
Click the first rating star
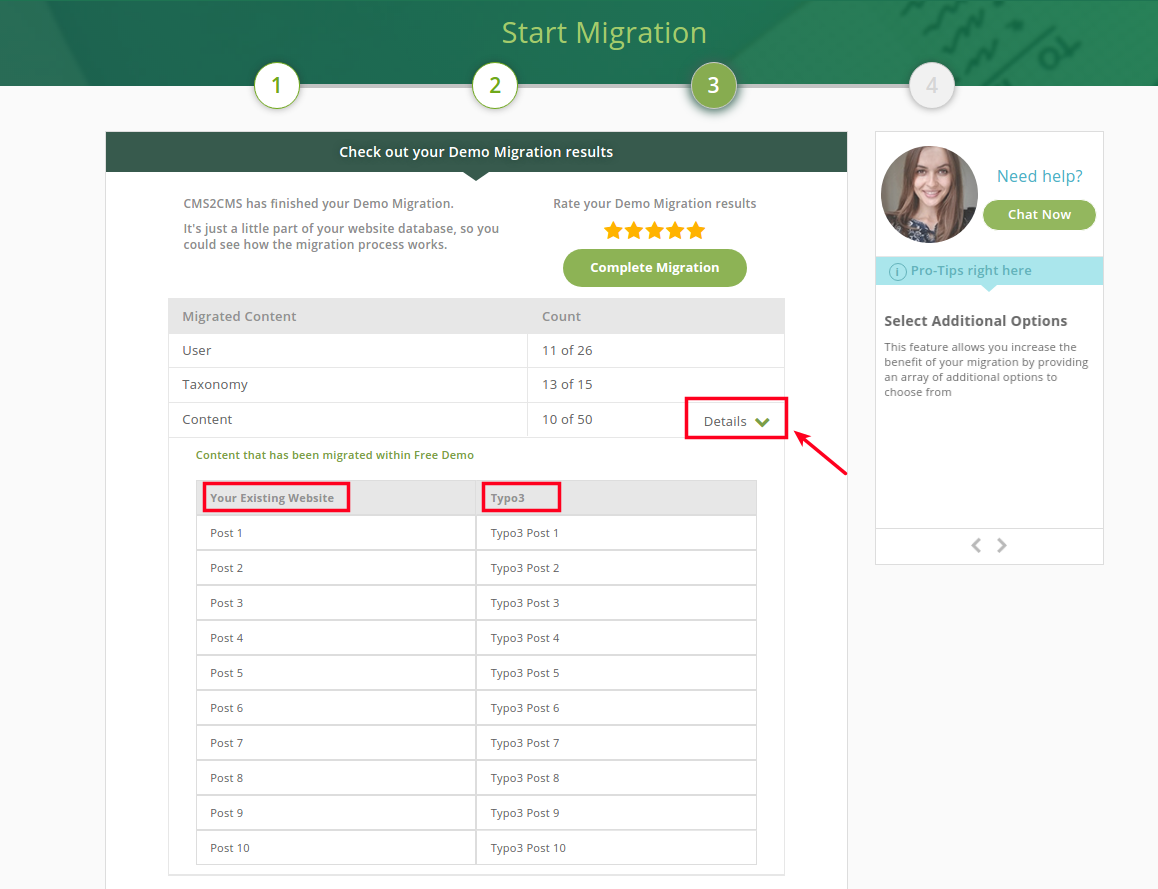coord(613,231)
